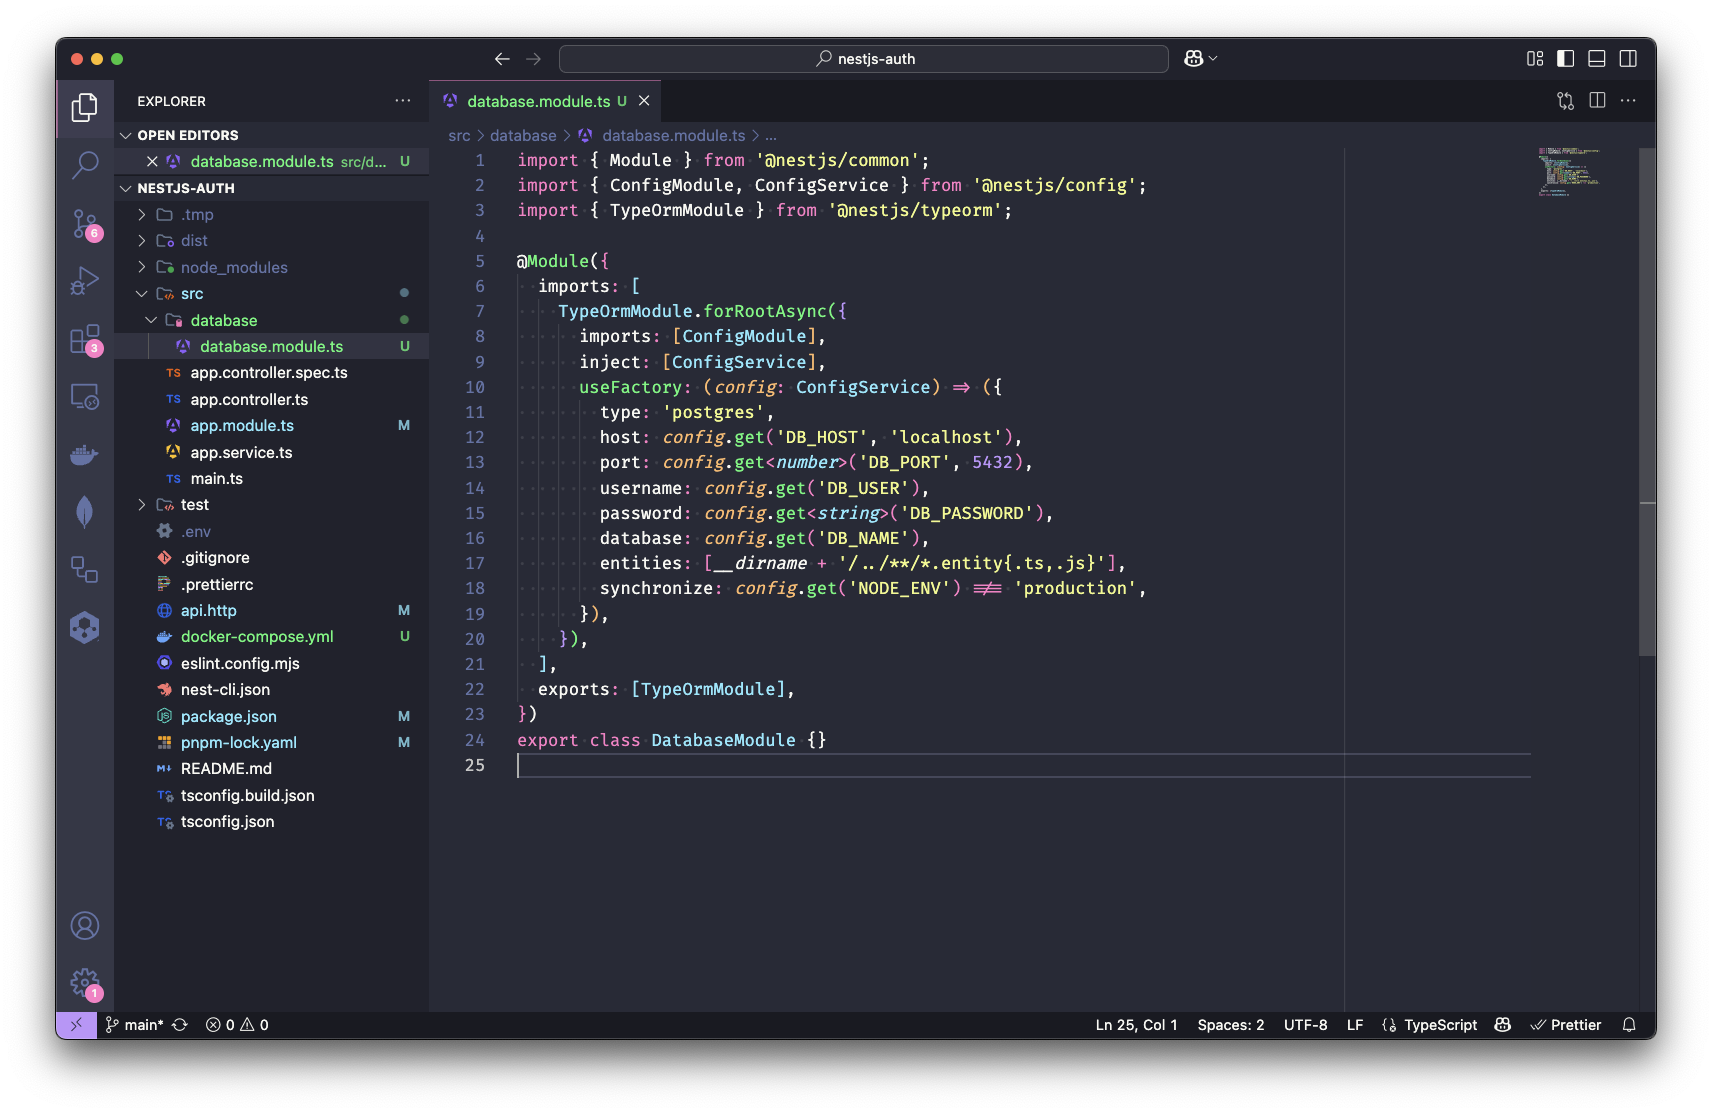This screenshot has height=1113, width=1712.
Task: Open main.ts in the explorer
Action: coord(272,479)
